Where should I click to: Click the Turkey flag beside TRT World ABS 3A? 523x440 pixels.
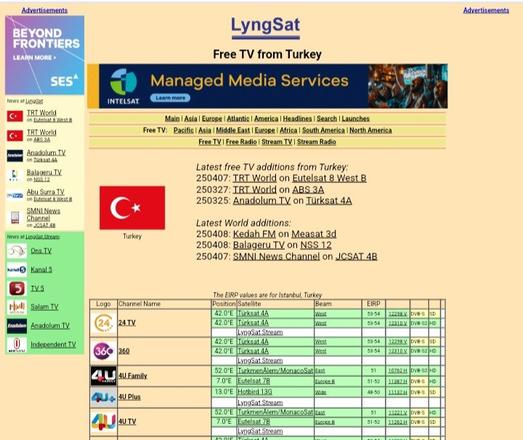coord(15,136)
